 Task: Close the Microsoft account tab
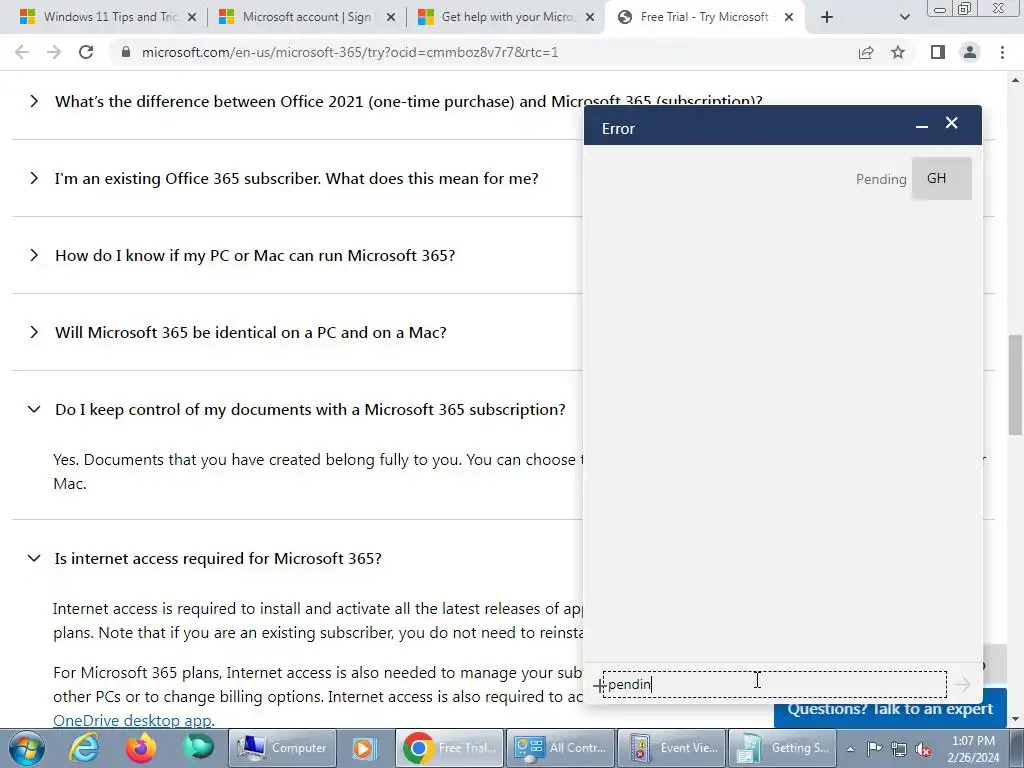391,18
